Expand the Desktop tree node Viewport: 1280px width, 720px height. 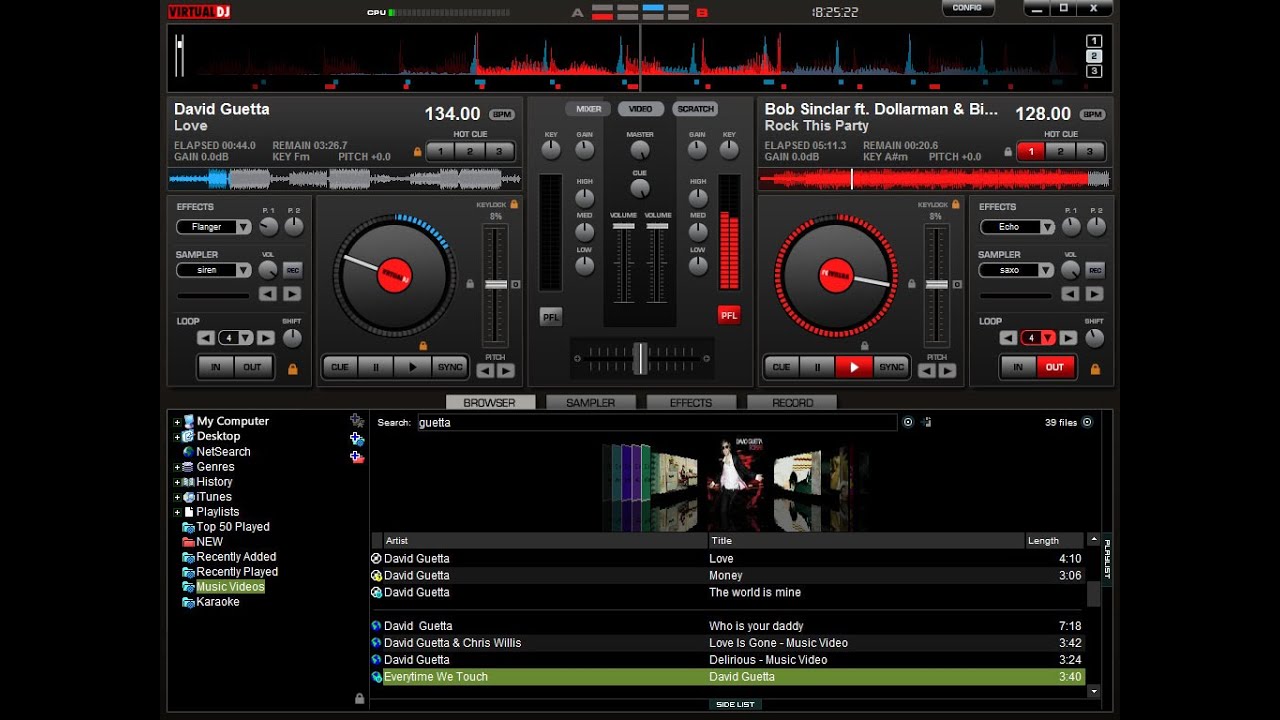point(177,437)
